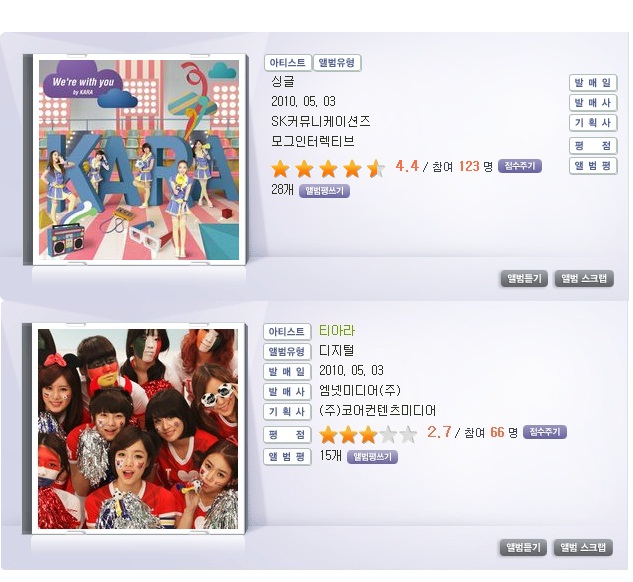Screen dimensions: 633x582
Task: Select the empty fourth star in T-ara rating
Action: pos(388,435)
